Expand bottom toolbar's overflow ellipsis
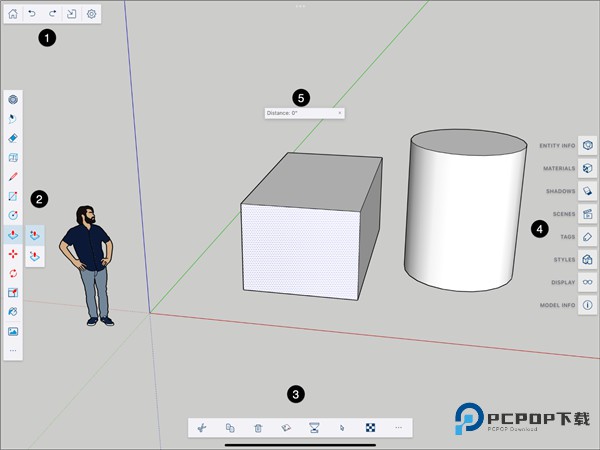This screenshot has width=600, height=450. (x=398, y=427)
